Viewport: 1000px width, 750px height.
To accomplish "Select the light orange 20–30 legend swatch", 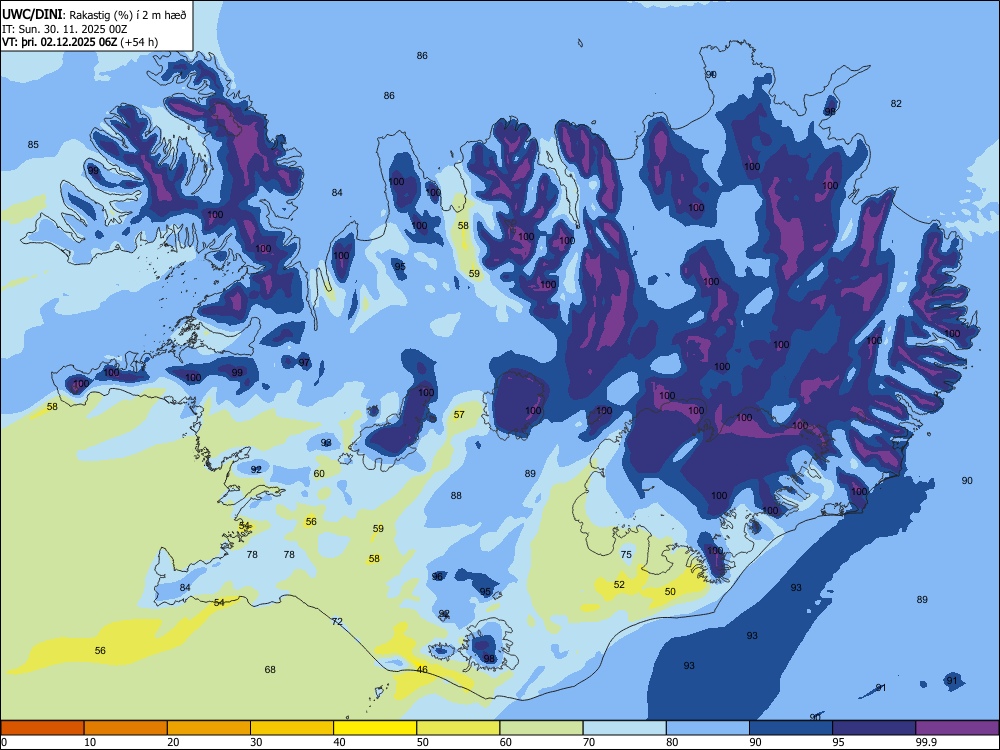I will (x=209, y=728).
